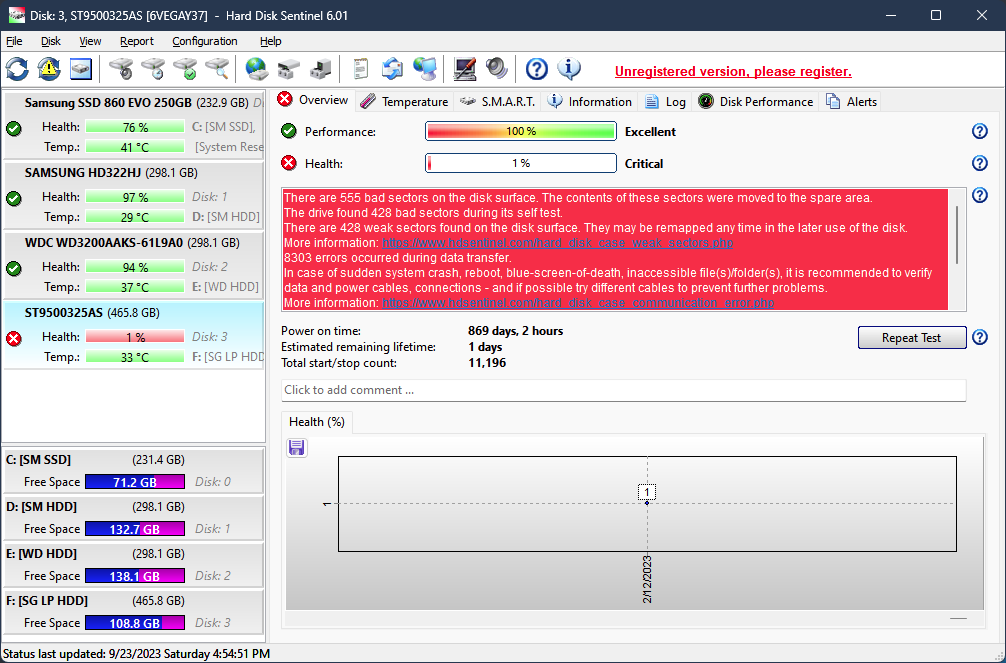1006x663 pixels.
Task: Click the blue refresh arrows toolbar icon
Action: click(17, 69)
